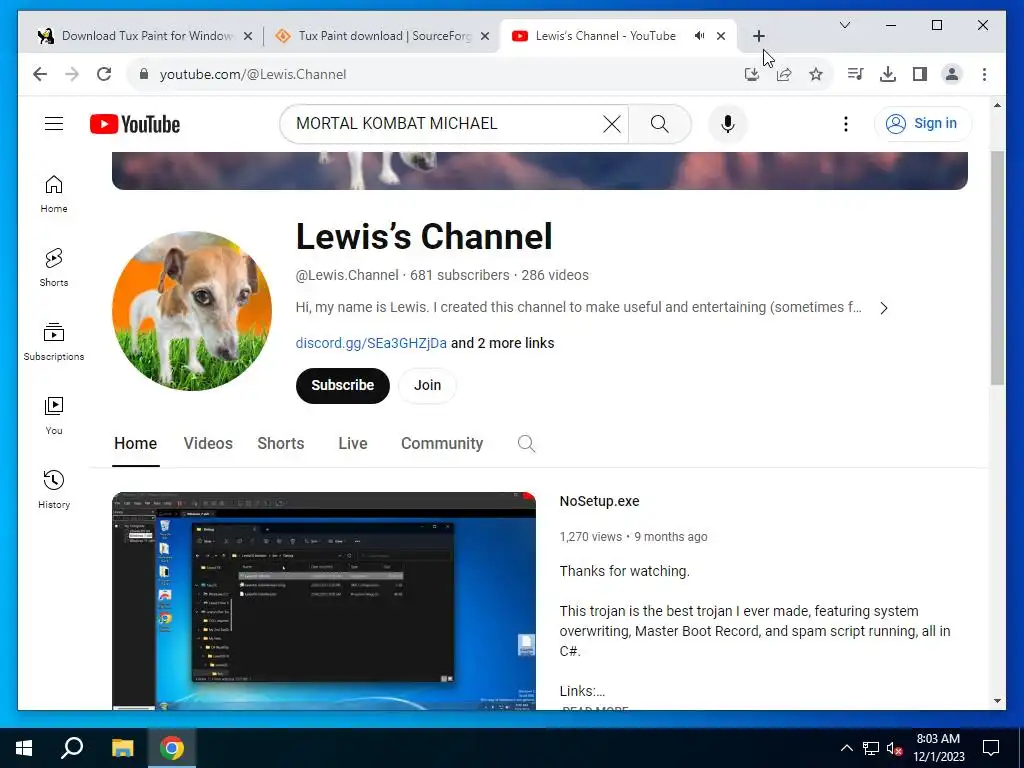Open YouTube settings three-dot menu

(846, 124)
